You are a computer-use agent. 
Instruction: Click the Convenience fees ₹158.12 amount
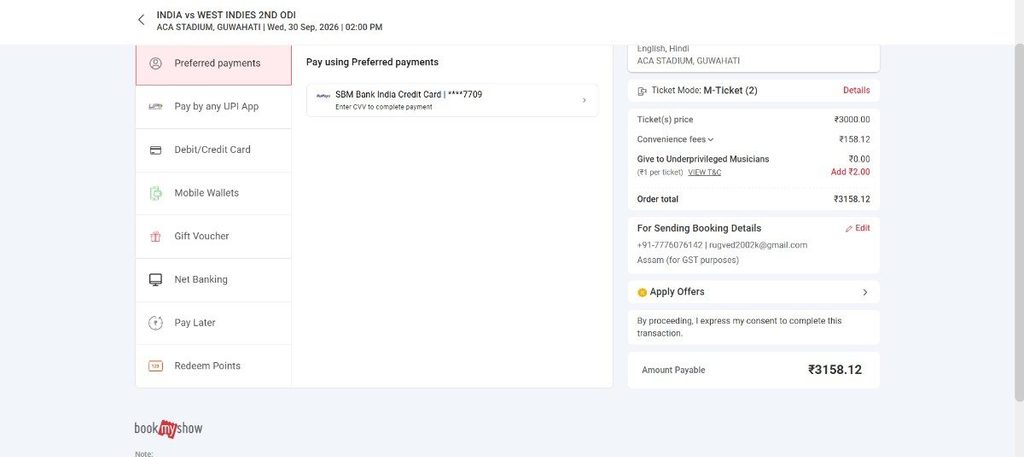(x=854, y=140)
